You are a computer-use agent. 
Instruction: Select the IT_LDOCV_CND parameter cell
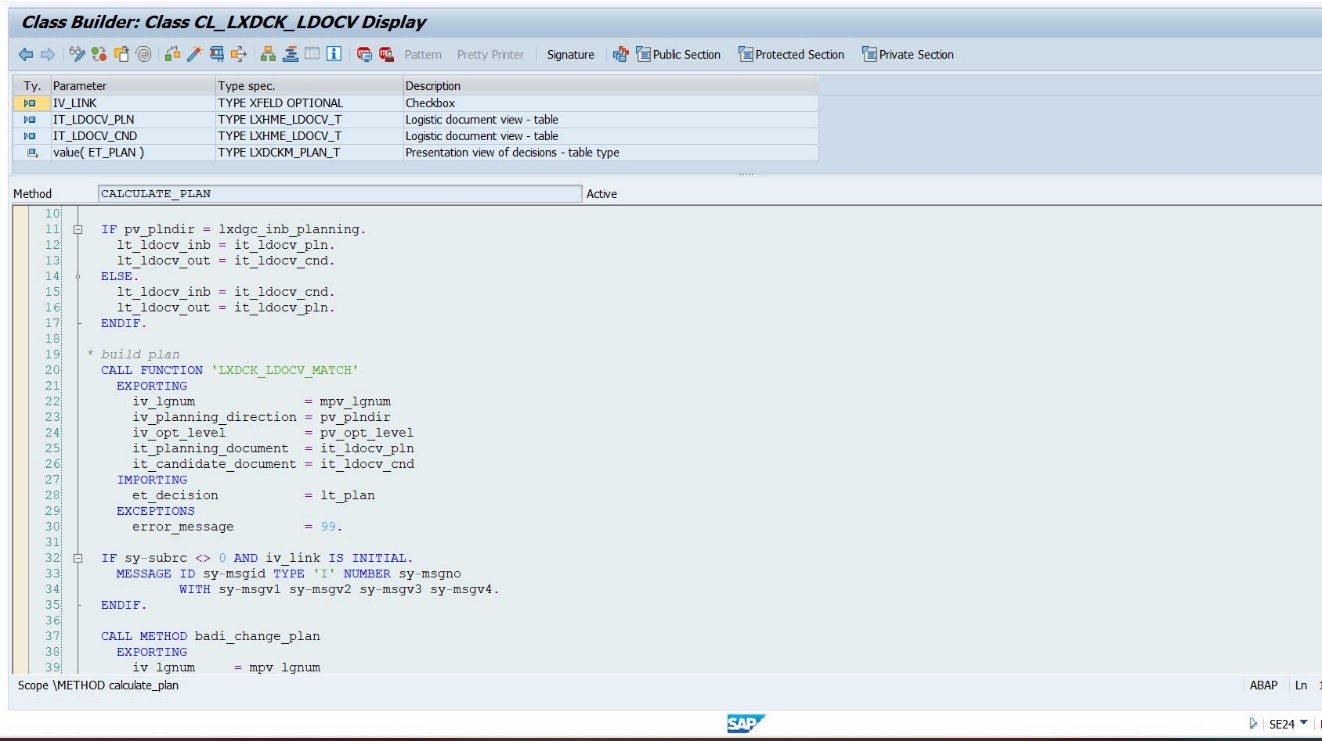tap(132, 136)
